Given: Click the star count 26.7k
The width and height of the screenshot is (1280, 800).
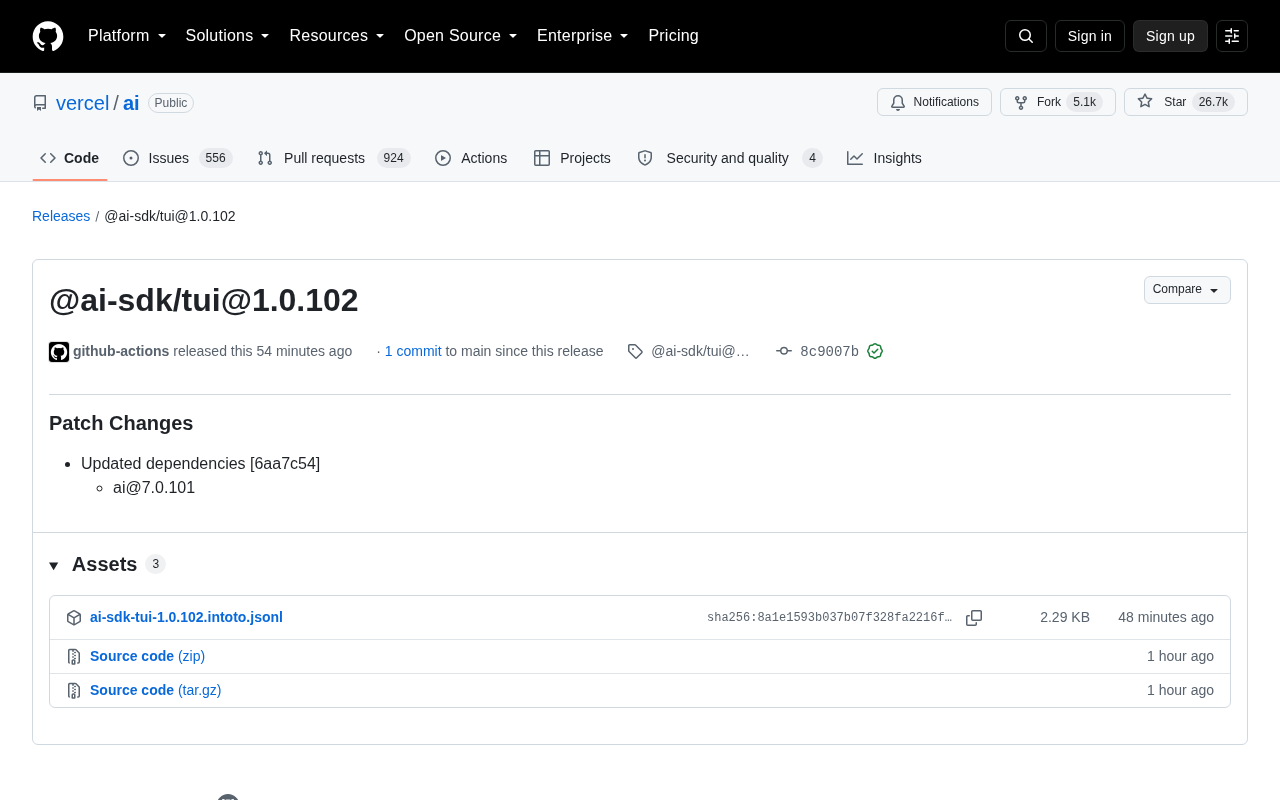Looking at the screenshot, I should (1213, 102).
